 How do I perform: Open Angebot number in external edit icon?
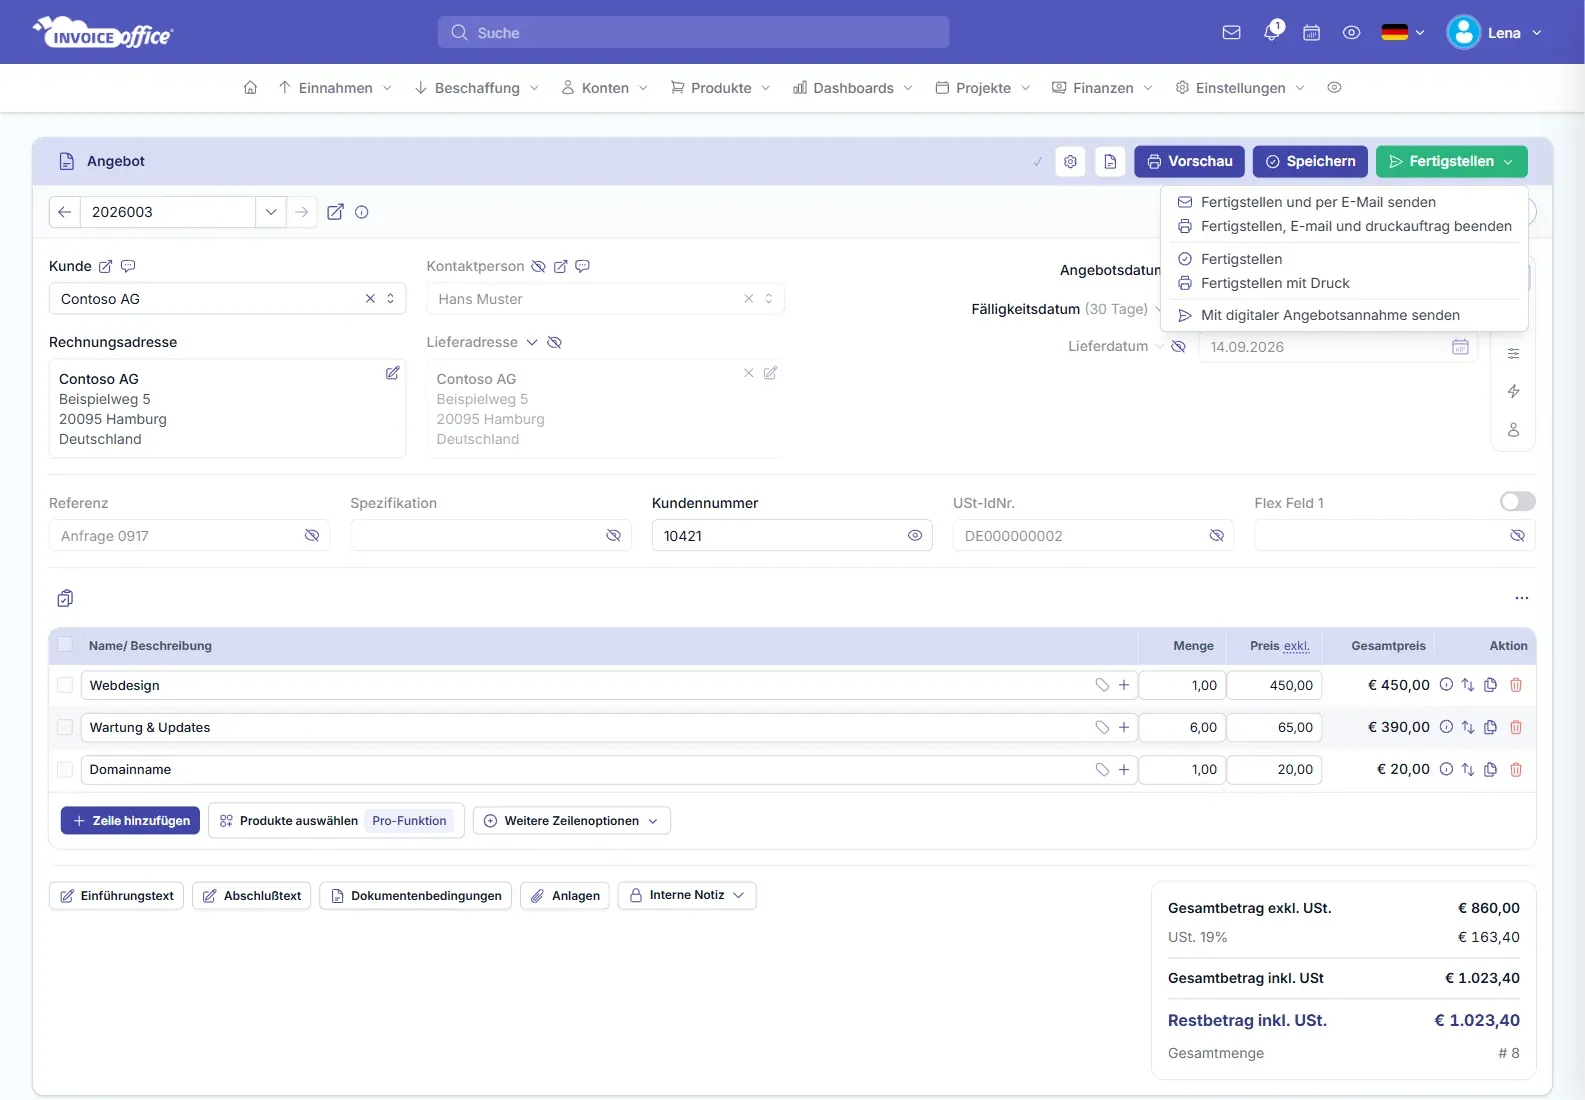pyautogui.click(x=335, y=212)
